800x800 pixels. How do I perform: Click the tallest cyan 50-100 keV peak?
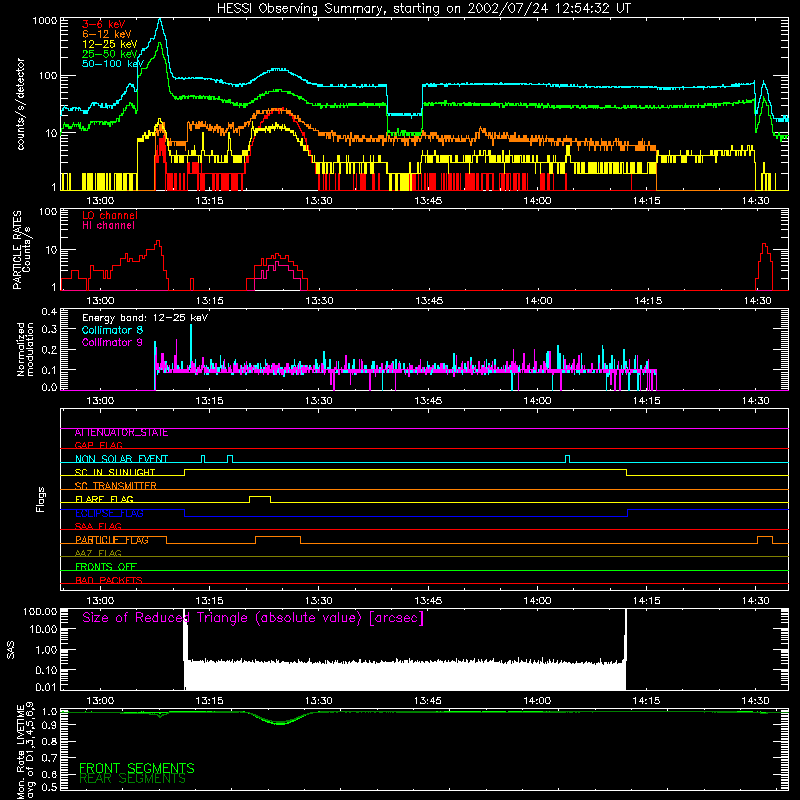(x=160, y=20)
